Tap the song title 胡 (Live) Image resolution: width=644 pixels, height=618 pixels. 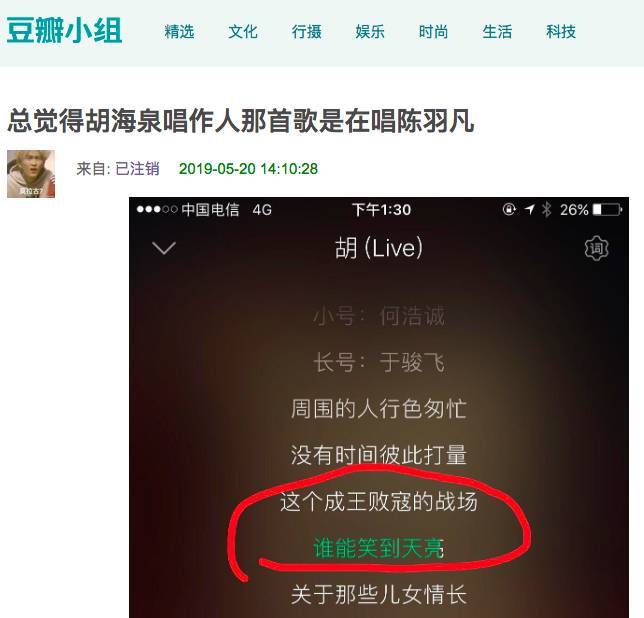[x=379, y=248]
